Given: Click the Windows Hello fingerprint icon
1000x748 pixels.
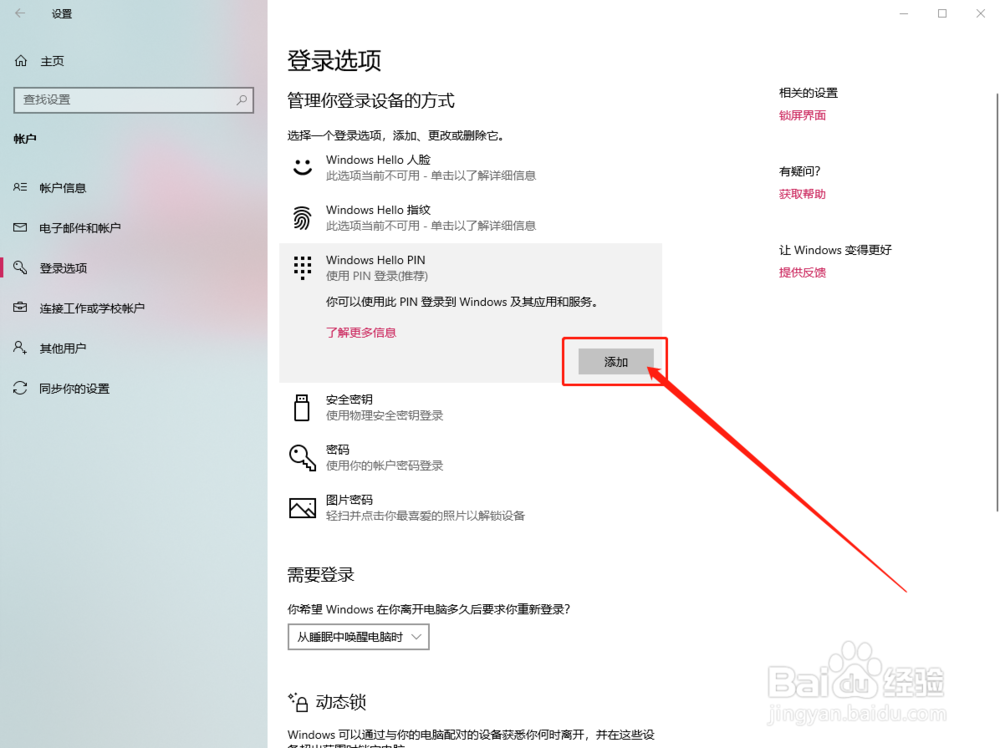Looking at the screenshot, I should 302,217.
